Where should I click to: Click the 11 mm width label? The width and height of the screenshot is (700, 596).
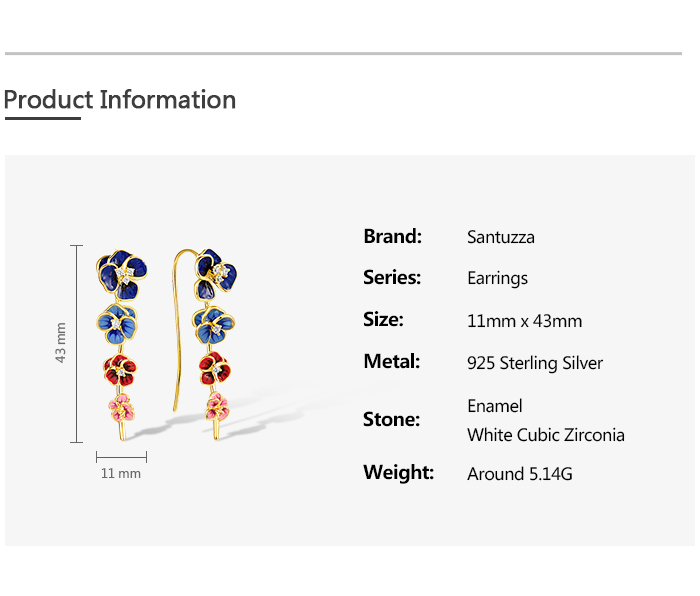[x=121, y=473]
